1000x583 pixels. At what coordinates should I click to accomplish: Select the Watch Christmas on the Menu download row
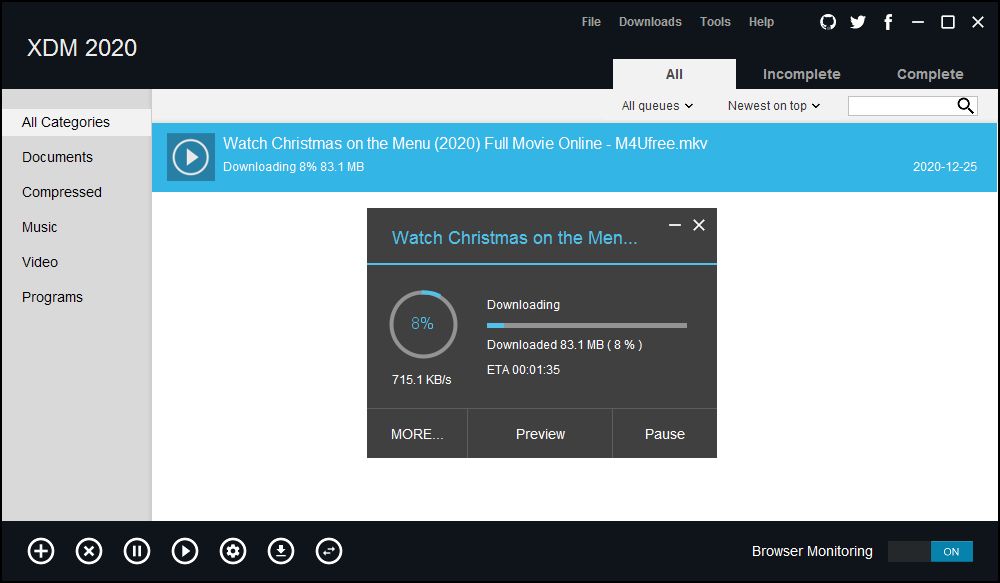(574, 157)
